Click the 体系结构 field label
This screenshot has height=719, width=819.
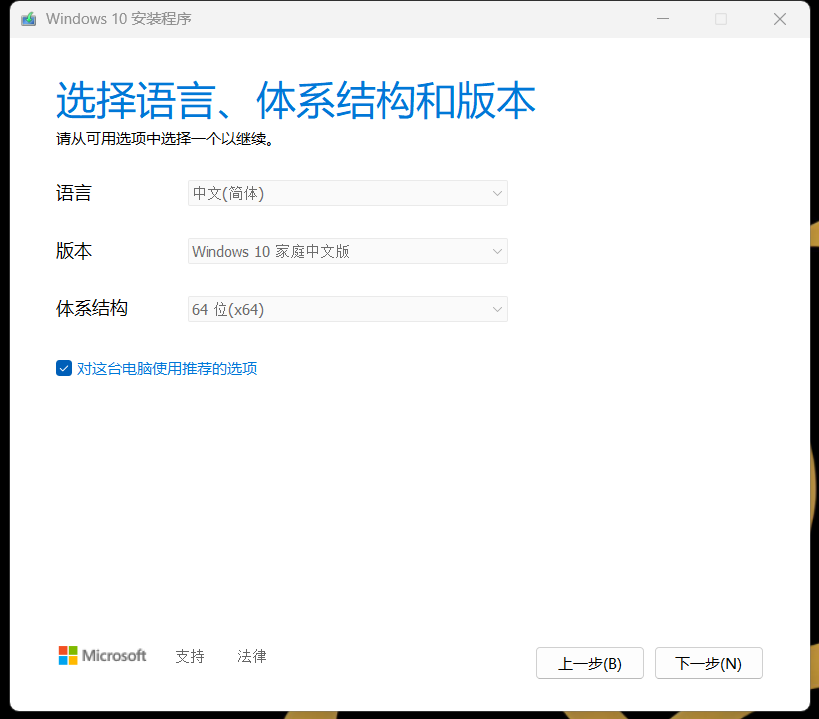pyautogui.click(x=92, y=309)
